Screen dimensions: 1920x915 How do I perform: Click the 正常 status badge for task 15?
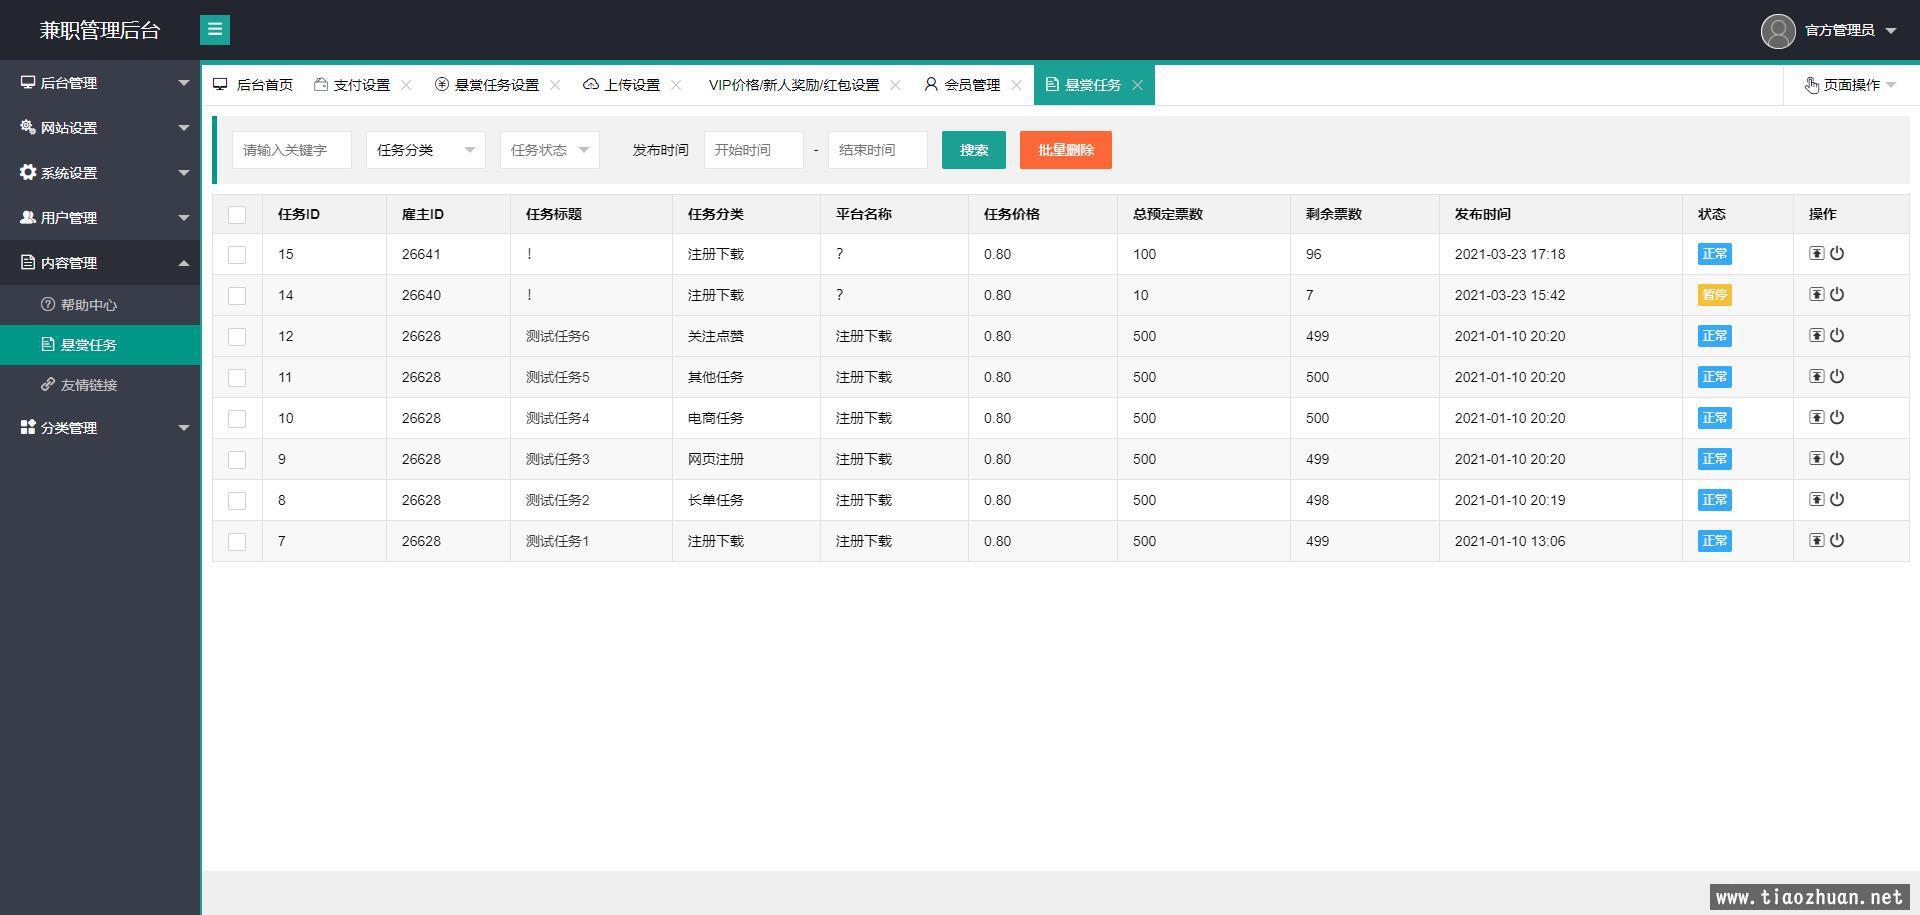1715,254
